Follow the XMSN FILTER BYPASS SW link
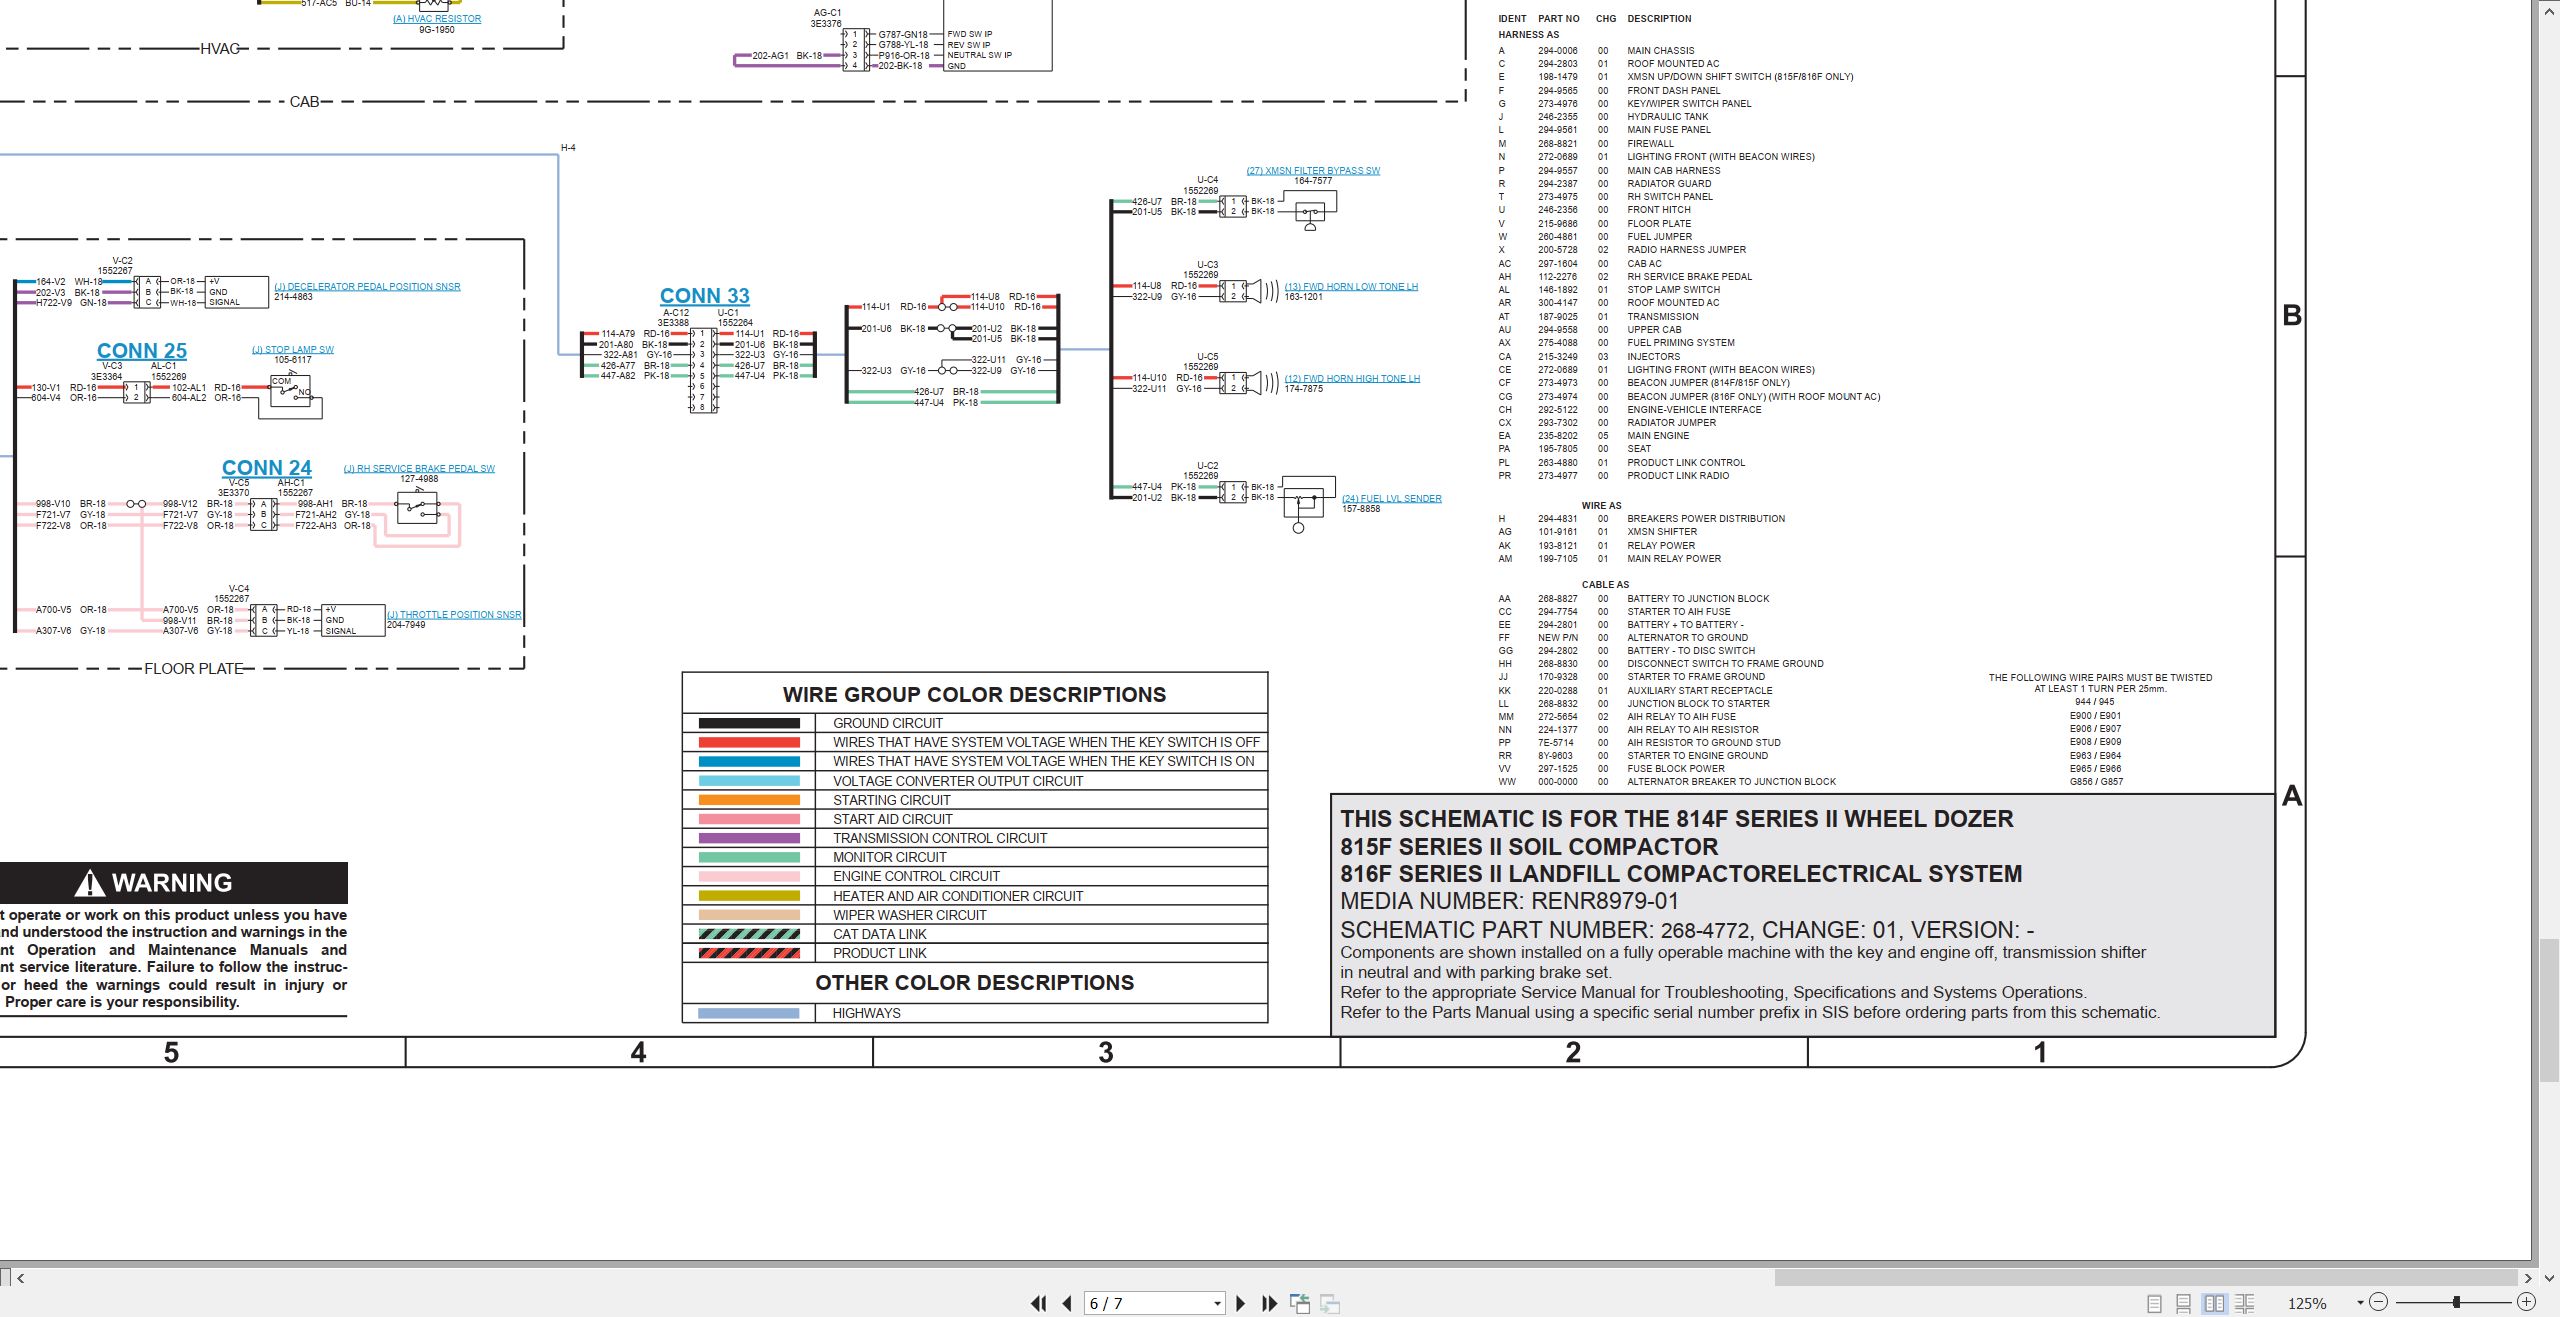The image size is (2560, 1317). tap(1313, 171)
